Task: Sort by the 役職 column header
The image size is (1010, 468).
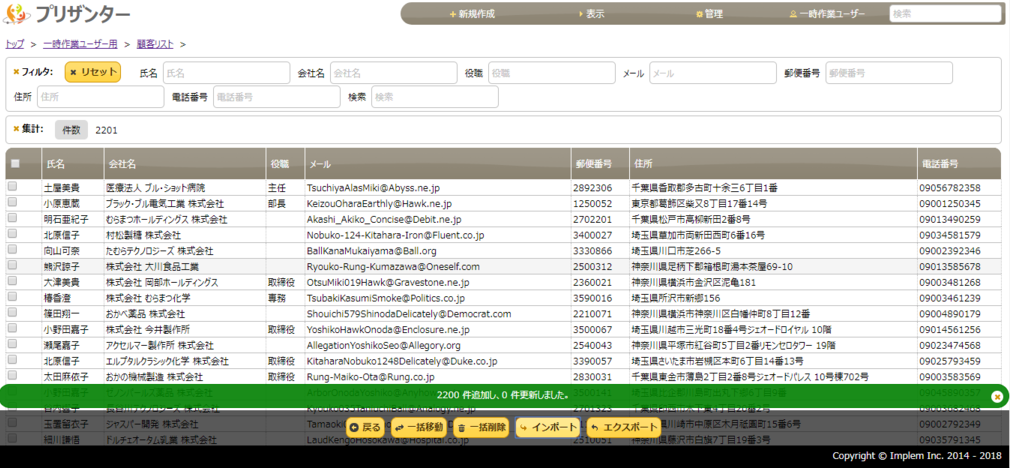Action: pyautogui.click(x=285, y=164)
